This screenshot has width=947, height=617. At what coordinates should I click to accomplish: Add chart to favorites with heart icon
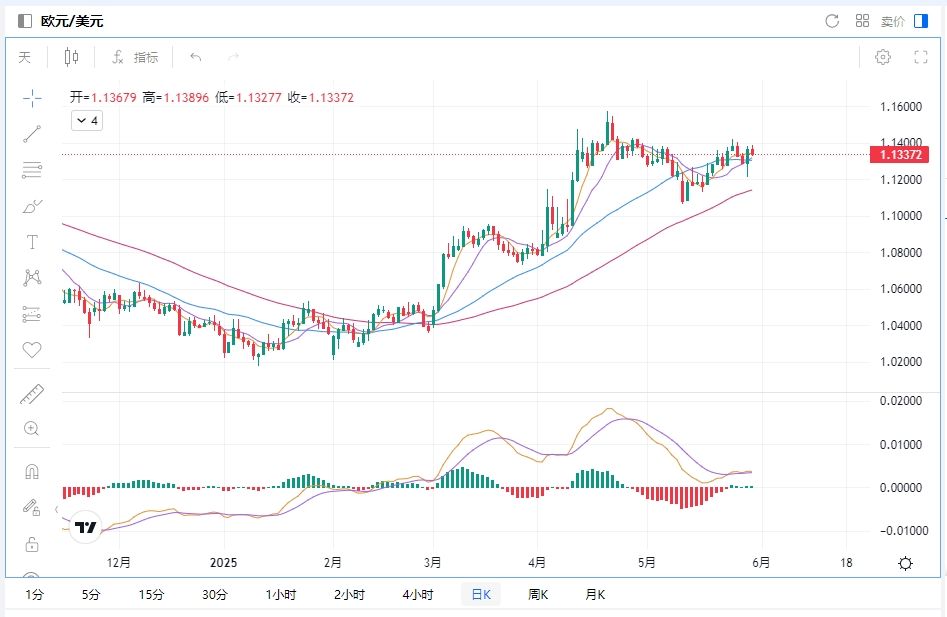point(32,350)
